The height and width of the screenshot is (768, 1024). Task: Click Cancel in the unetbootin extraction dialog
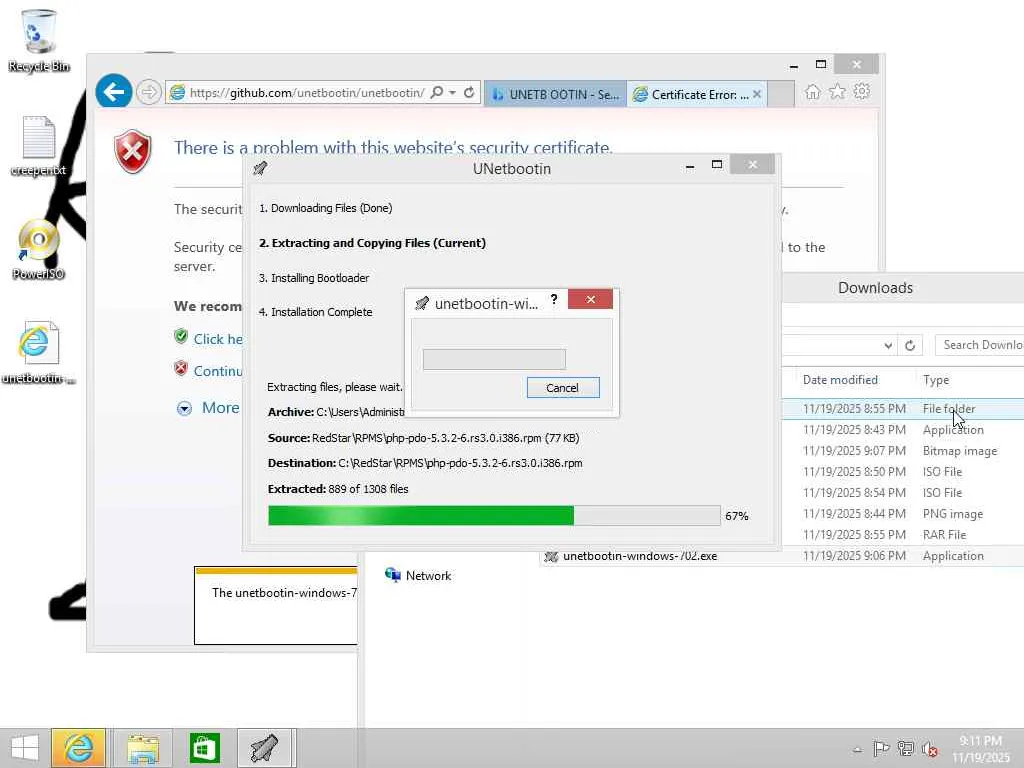pyautogui.click(x=563, y=387)
